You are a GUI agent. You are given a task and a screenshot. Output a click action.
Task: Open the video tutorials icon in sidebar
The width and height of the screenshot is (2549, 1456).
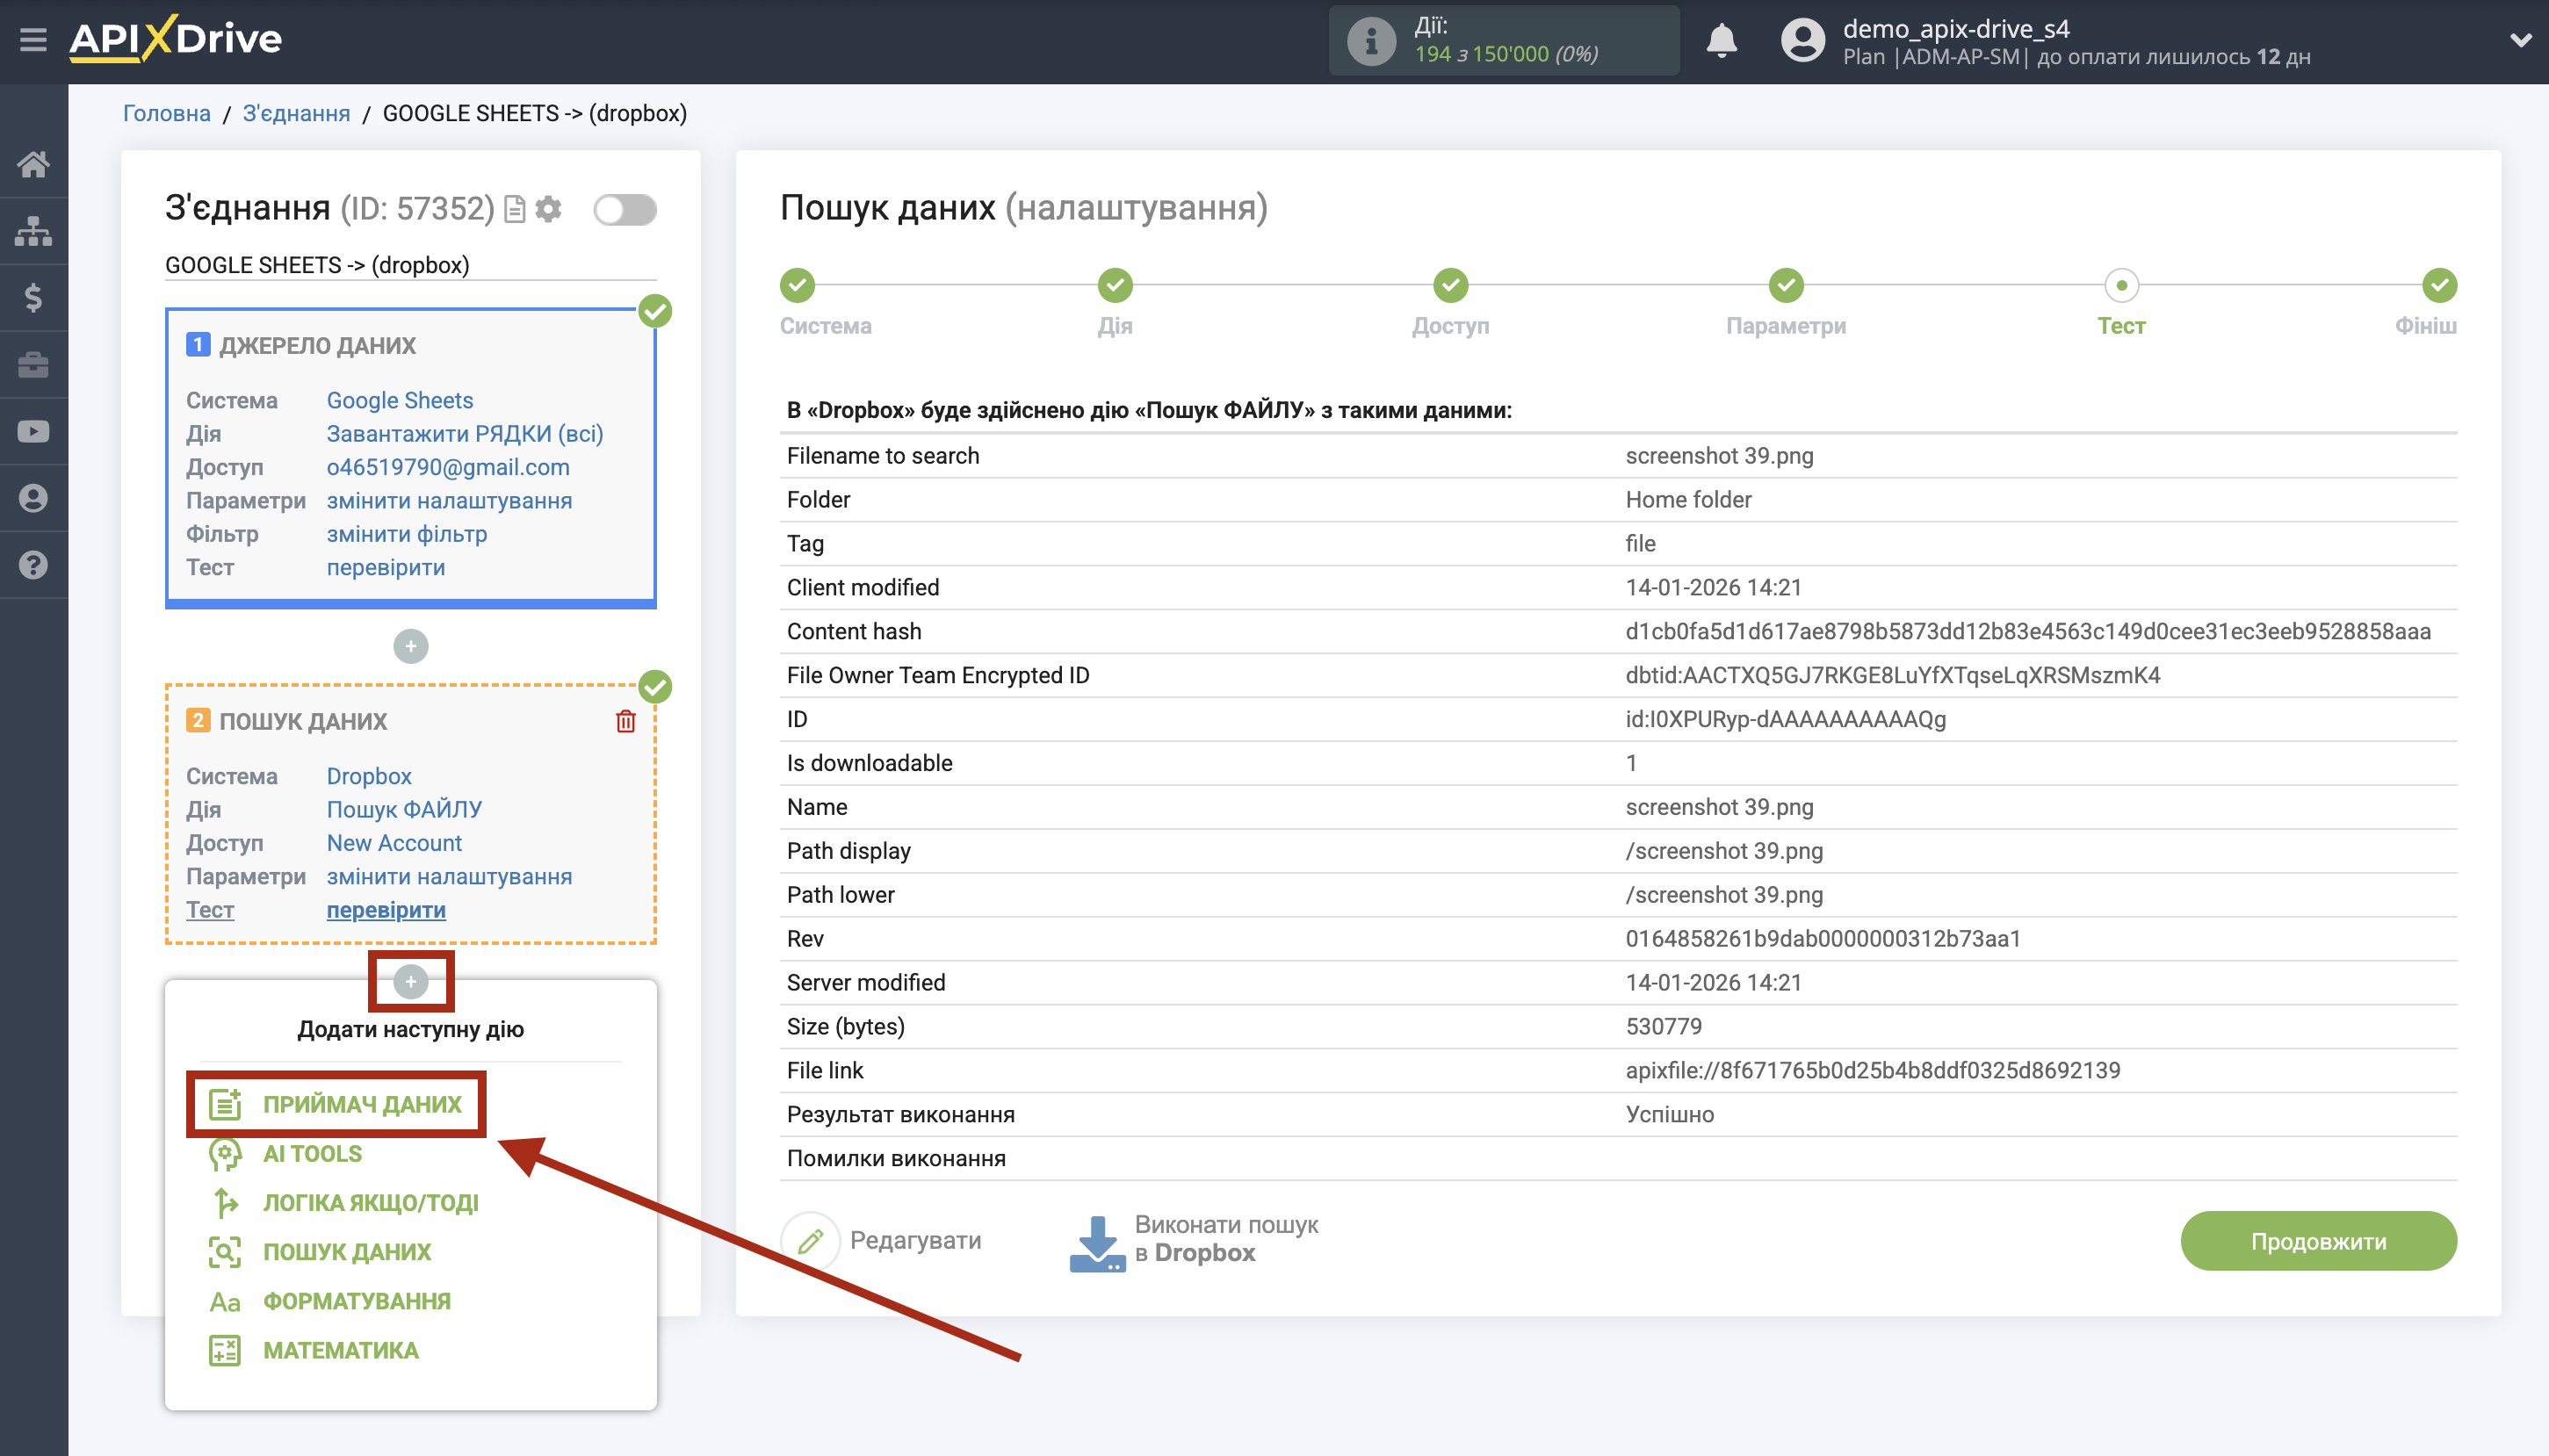click(x=34, y=430)
